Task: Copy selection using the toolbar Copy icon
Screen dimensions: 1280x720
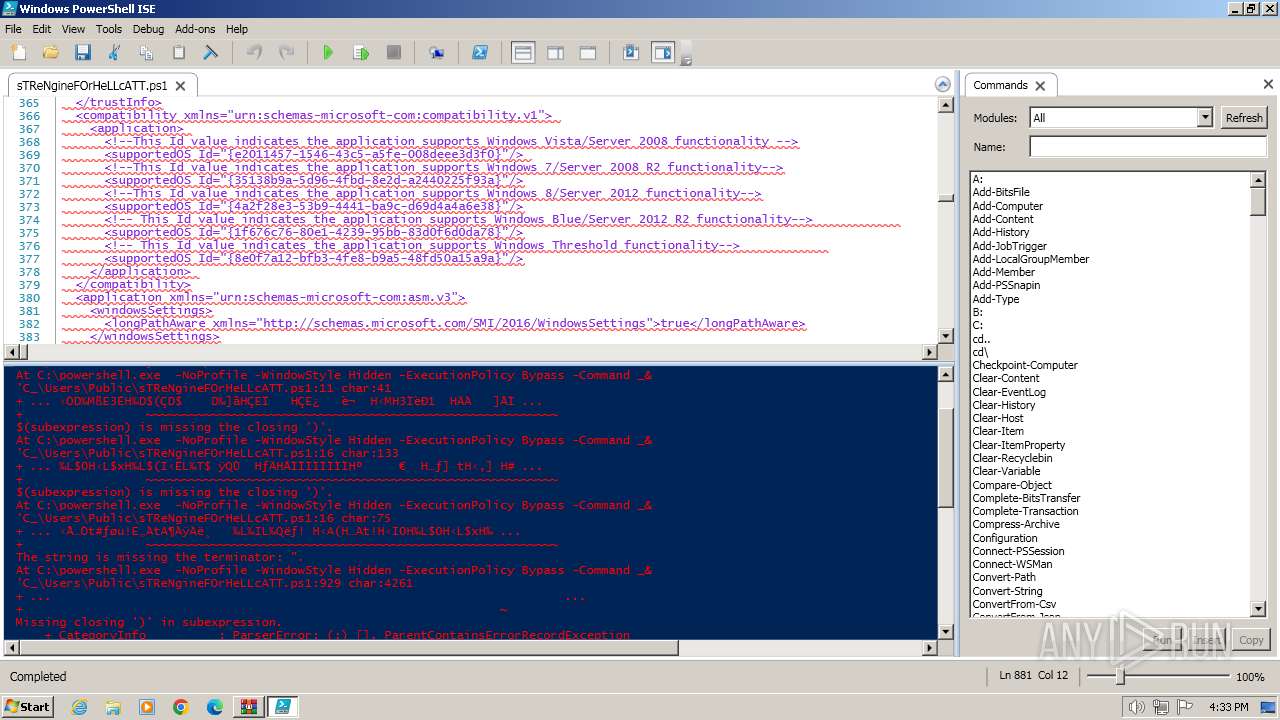Action: click(x=146, y=52)
